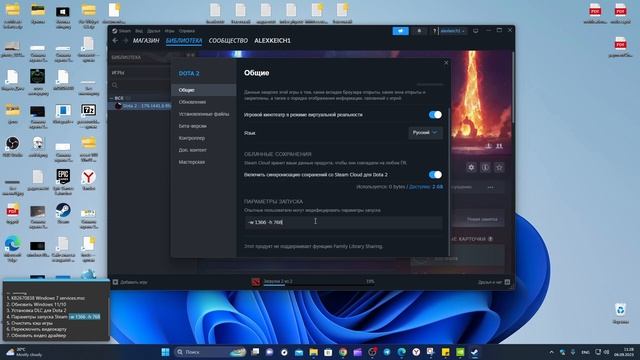This screenshot has width=640, height=360.
Task: Click the Dota 2 icon in downloads bar
Action: click(256, 282)
